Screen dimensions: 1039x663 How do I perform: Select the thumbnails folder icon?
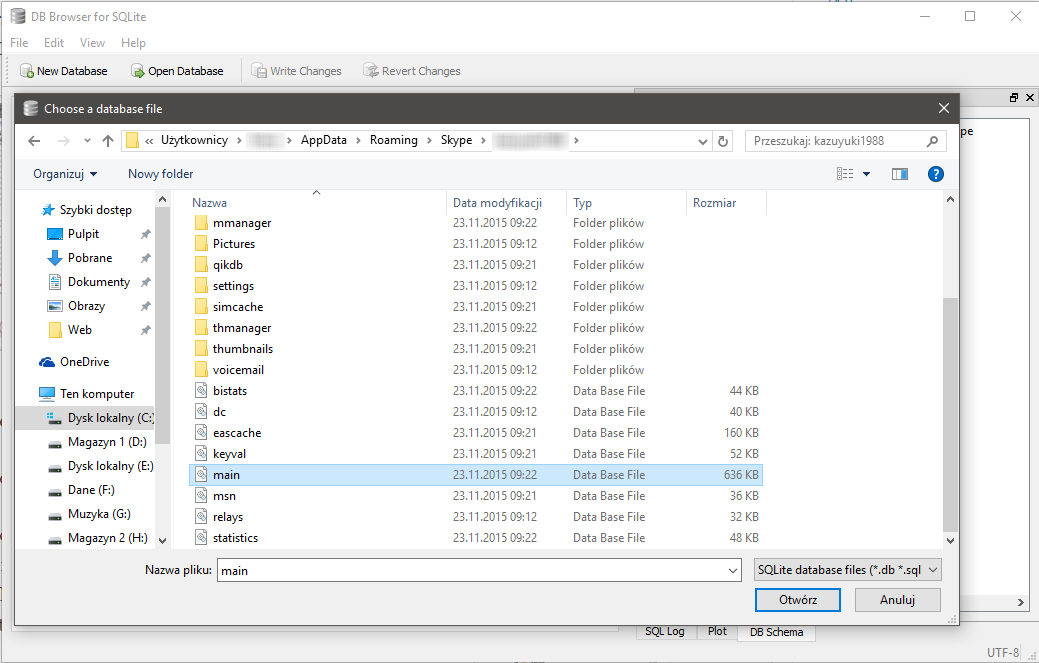201,348
